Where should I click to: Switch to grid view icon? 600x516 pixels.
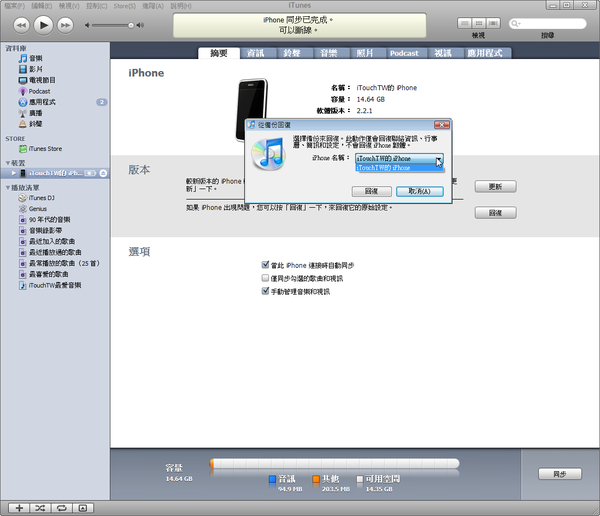tap(479, 23)
